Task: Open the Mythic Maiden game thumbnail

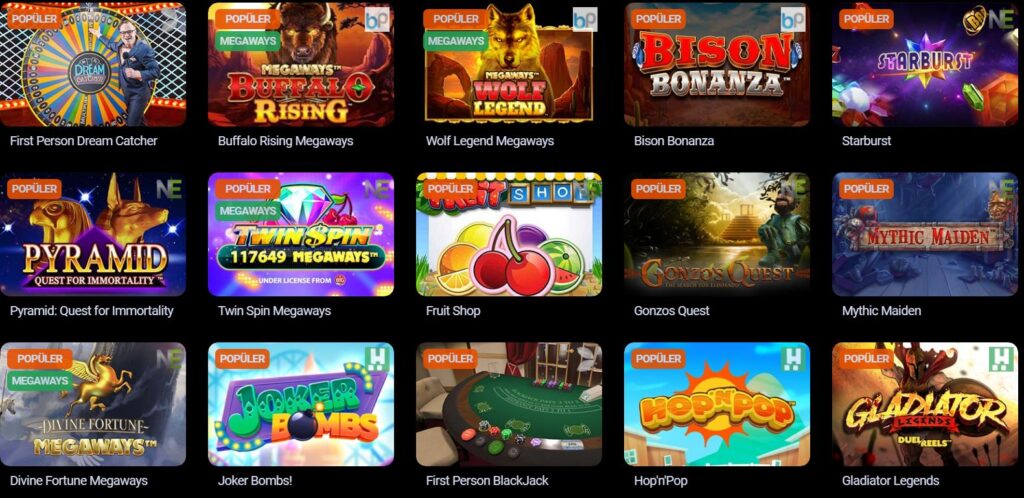Action: [x=925, y=234]
